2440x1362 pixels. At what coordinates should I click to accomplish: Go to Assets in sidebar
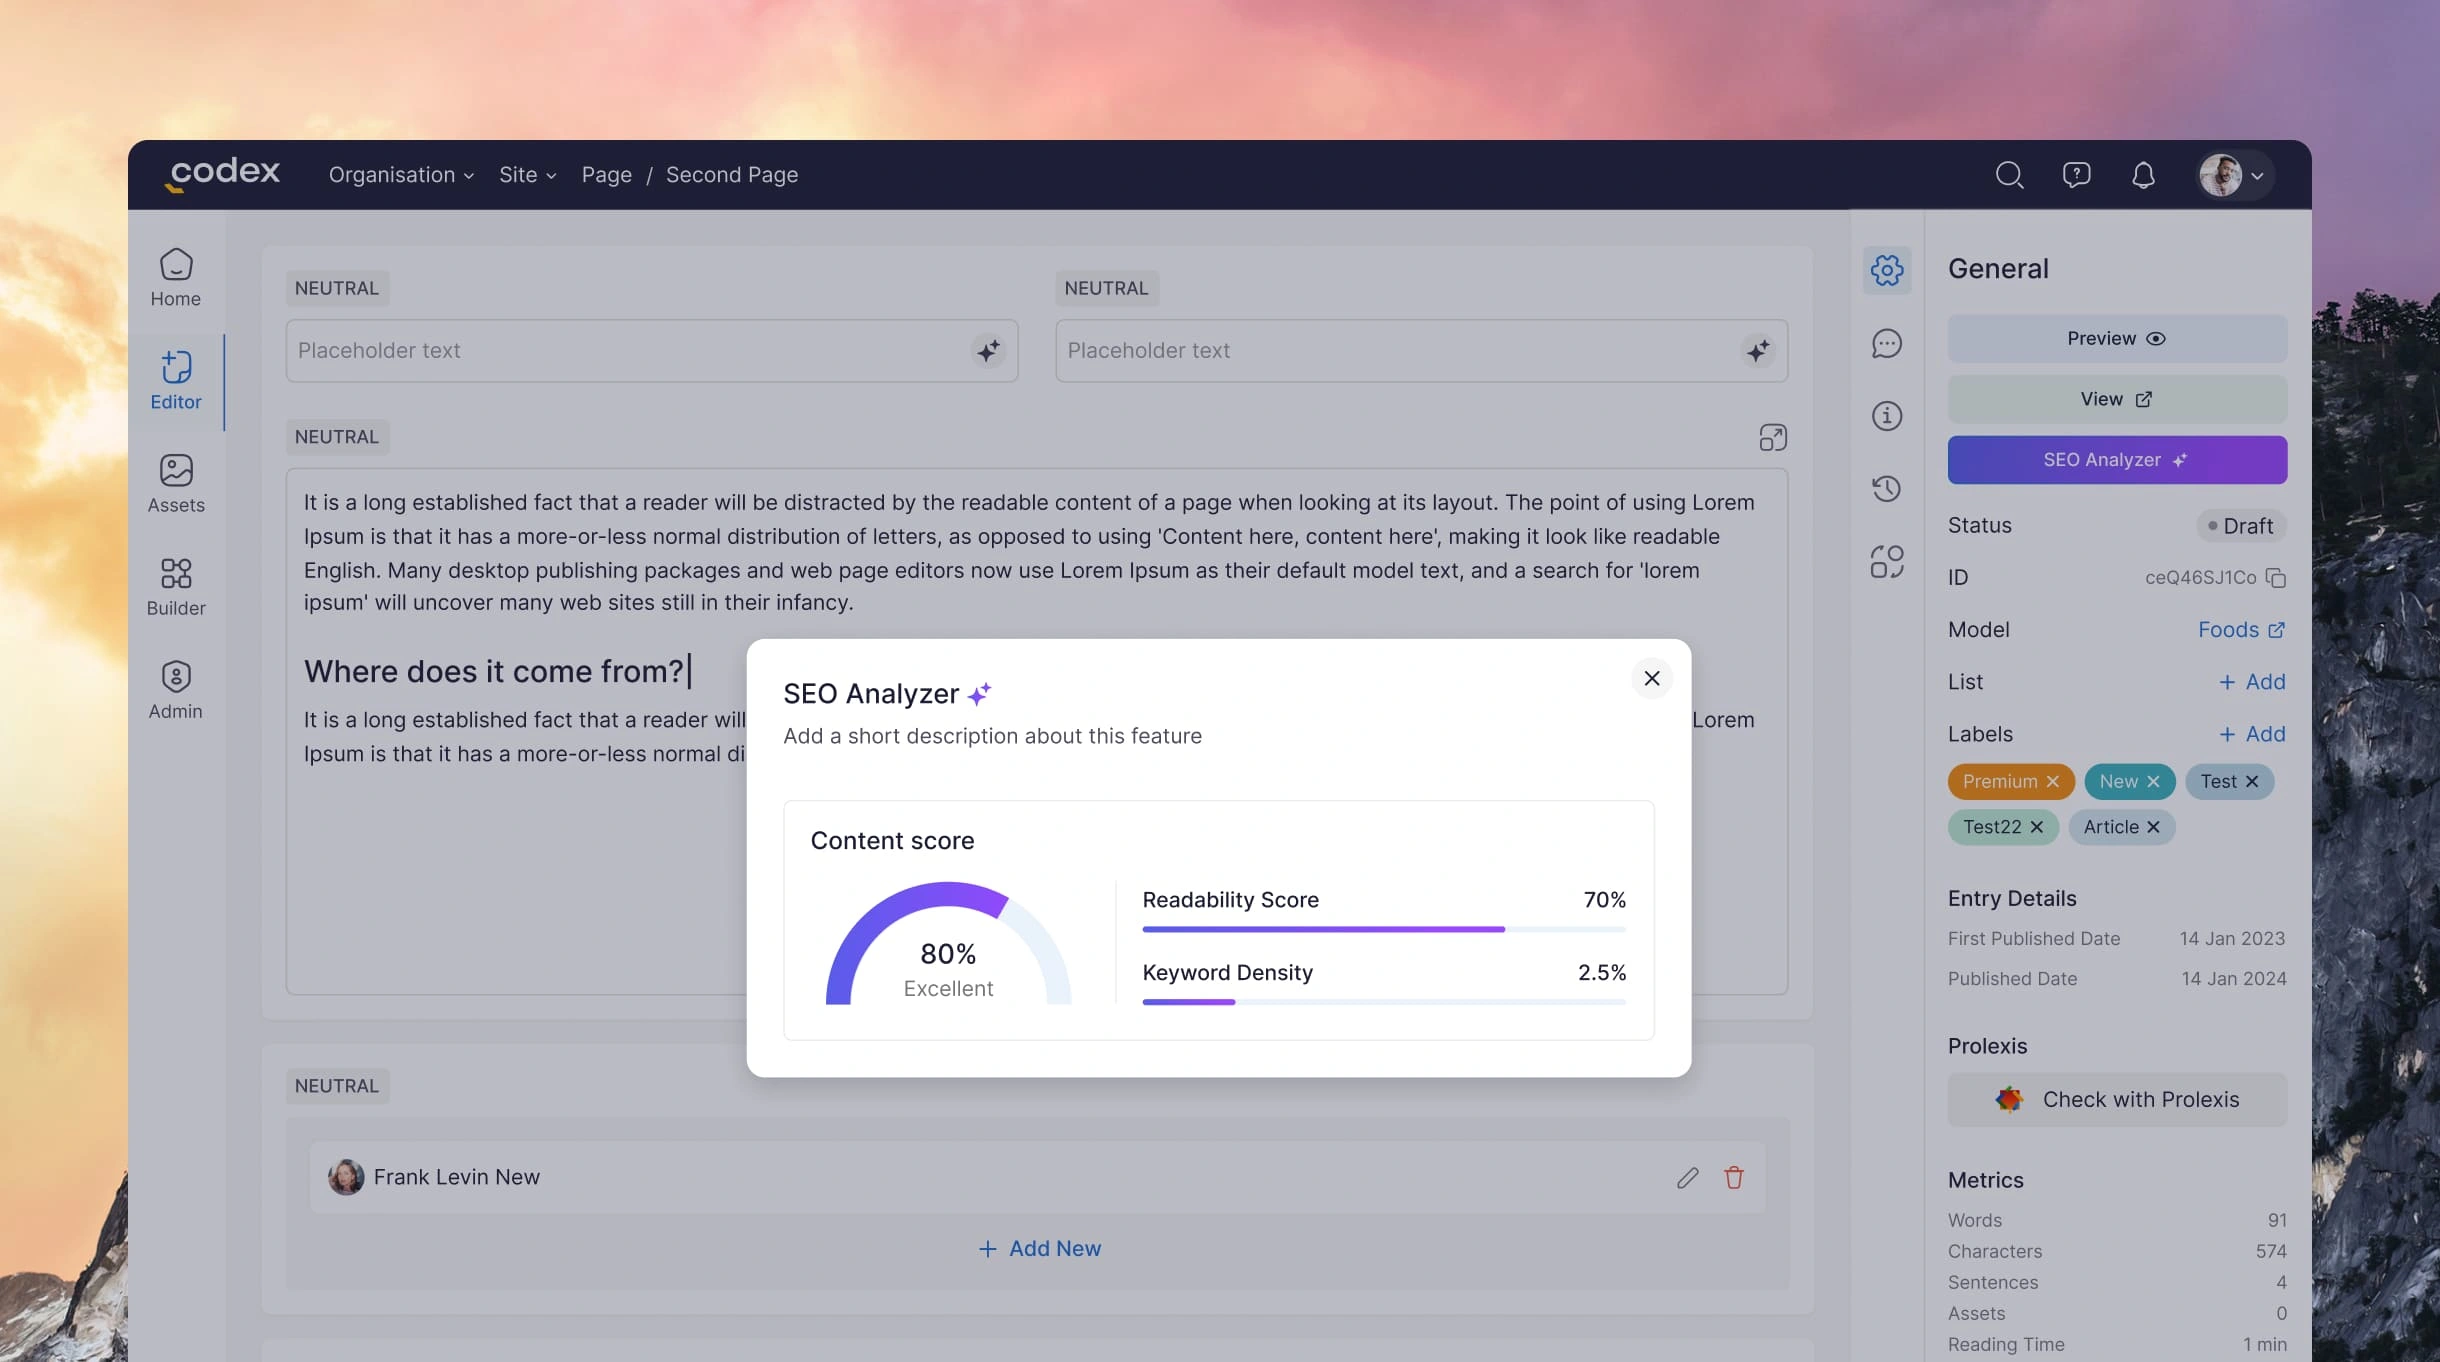(x=176, y=484)
